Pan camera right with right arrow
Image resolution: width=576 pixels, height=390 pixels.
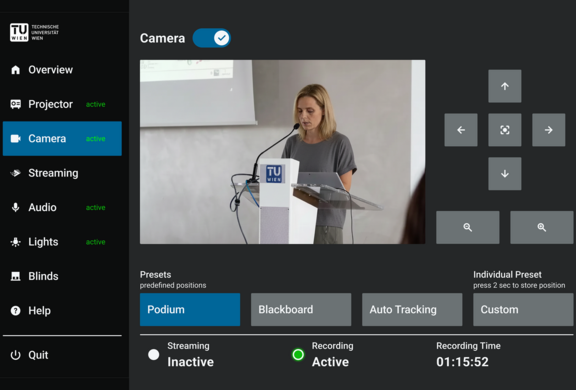(548, 130)
